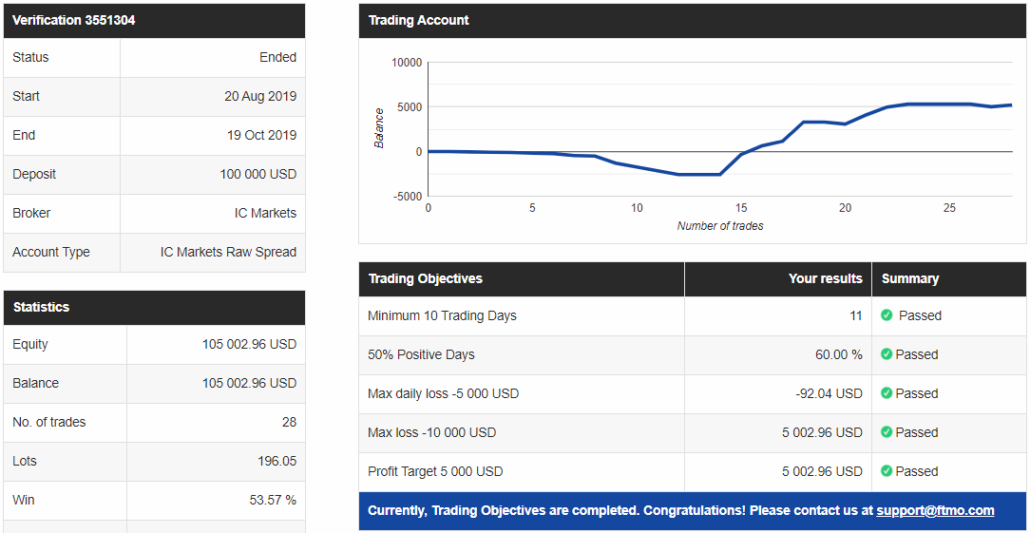Click the green check for Max loss -10 000 USD

(x=886, y=432)
